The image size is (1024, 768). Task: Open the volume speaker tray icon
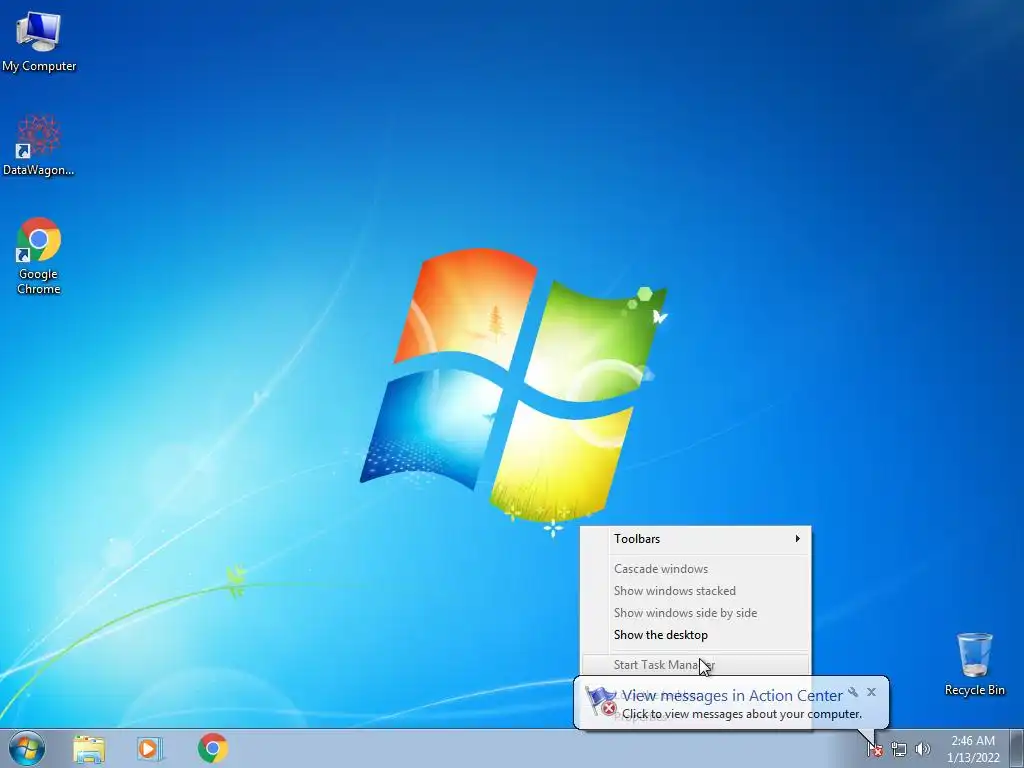point(922,750)
